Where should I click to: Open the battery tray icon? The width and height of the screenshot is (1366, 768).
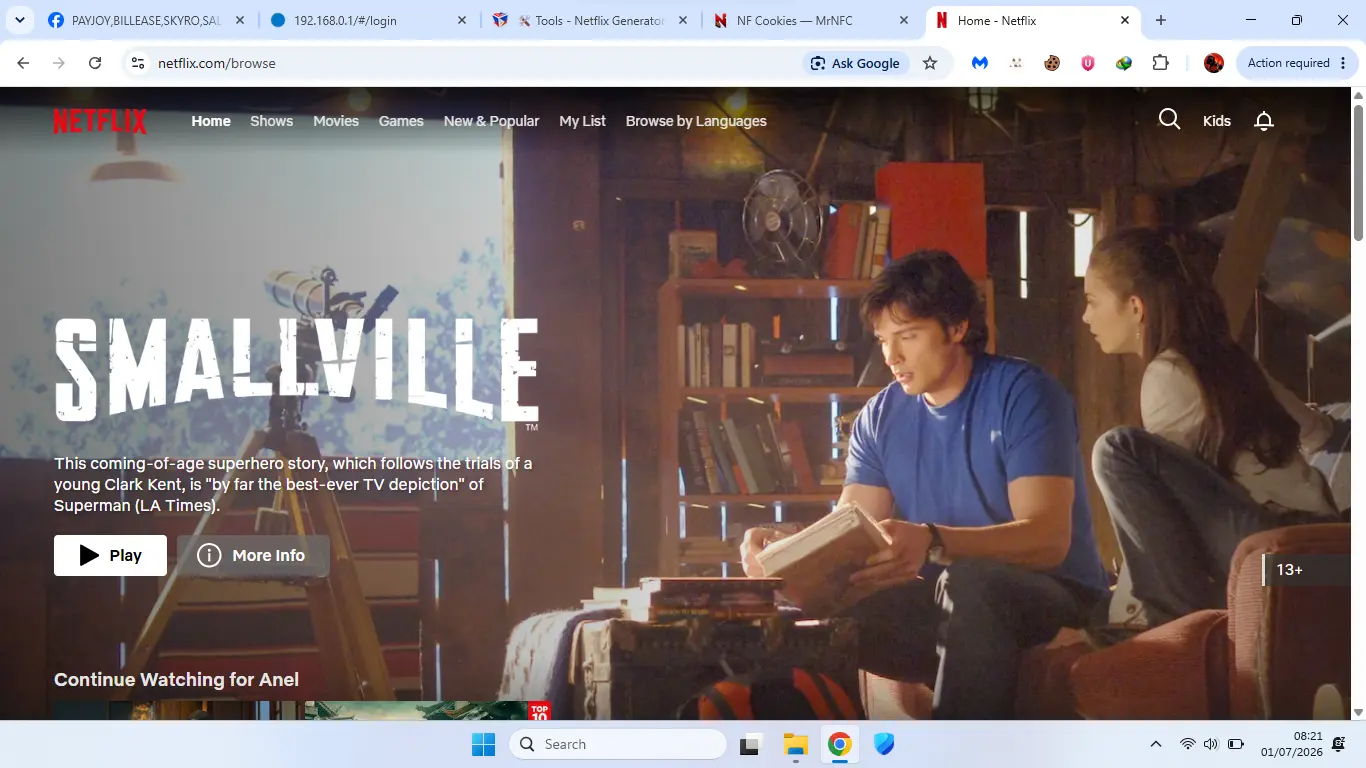[x=1236, y=744]
